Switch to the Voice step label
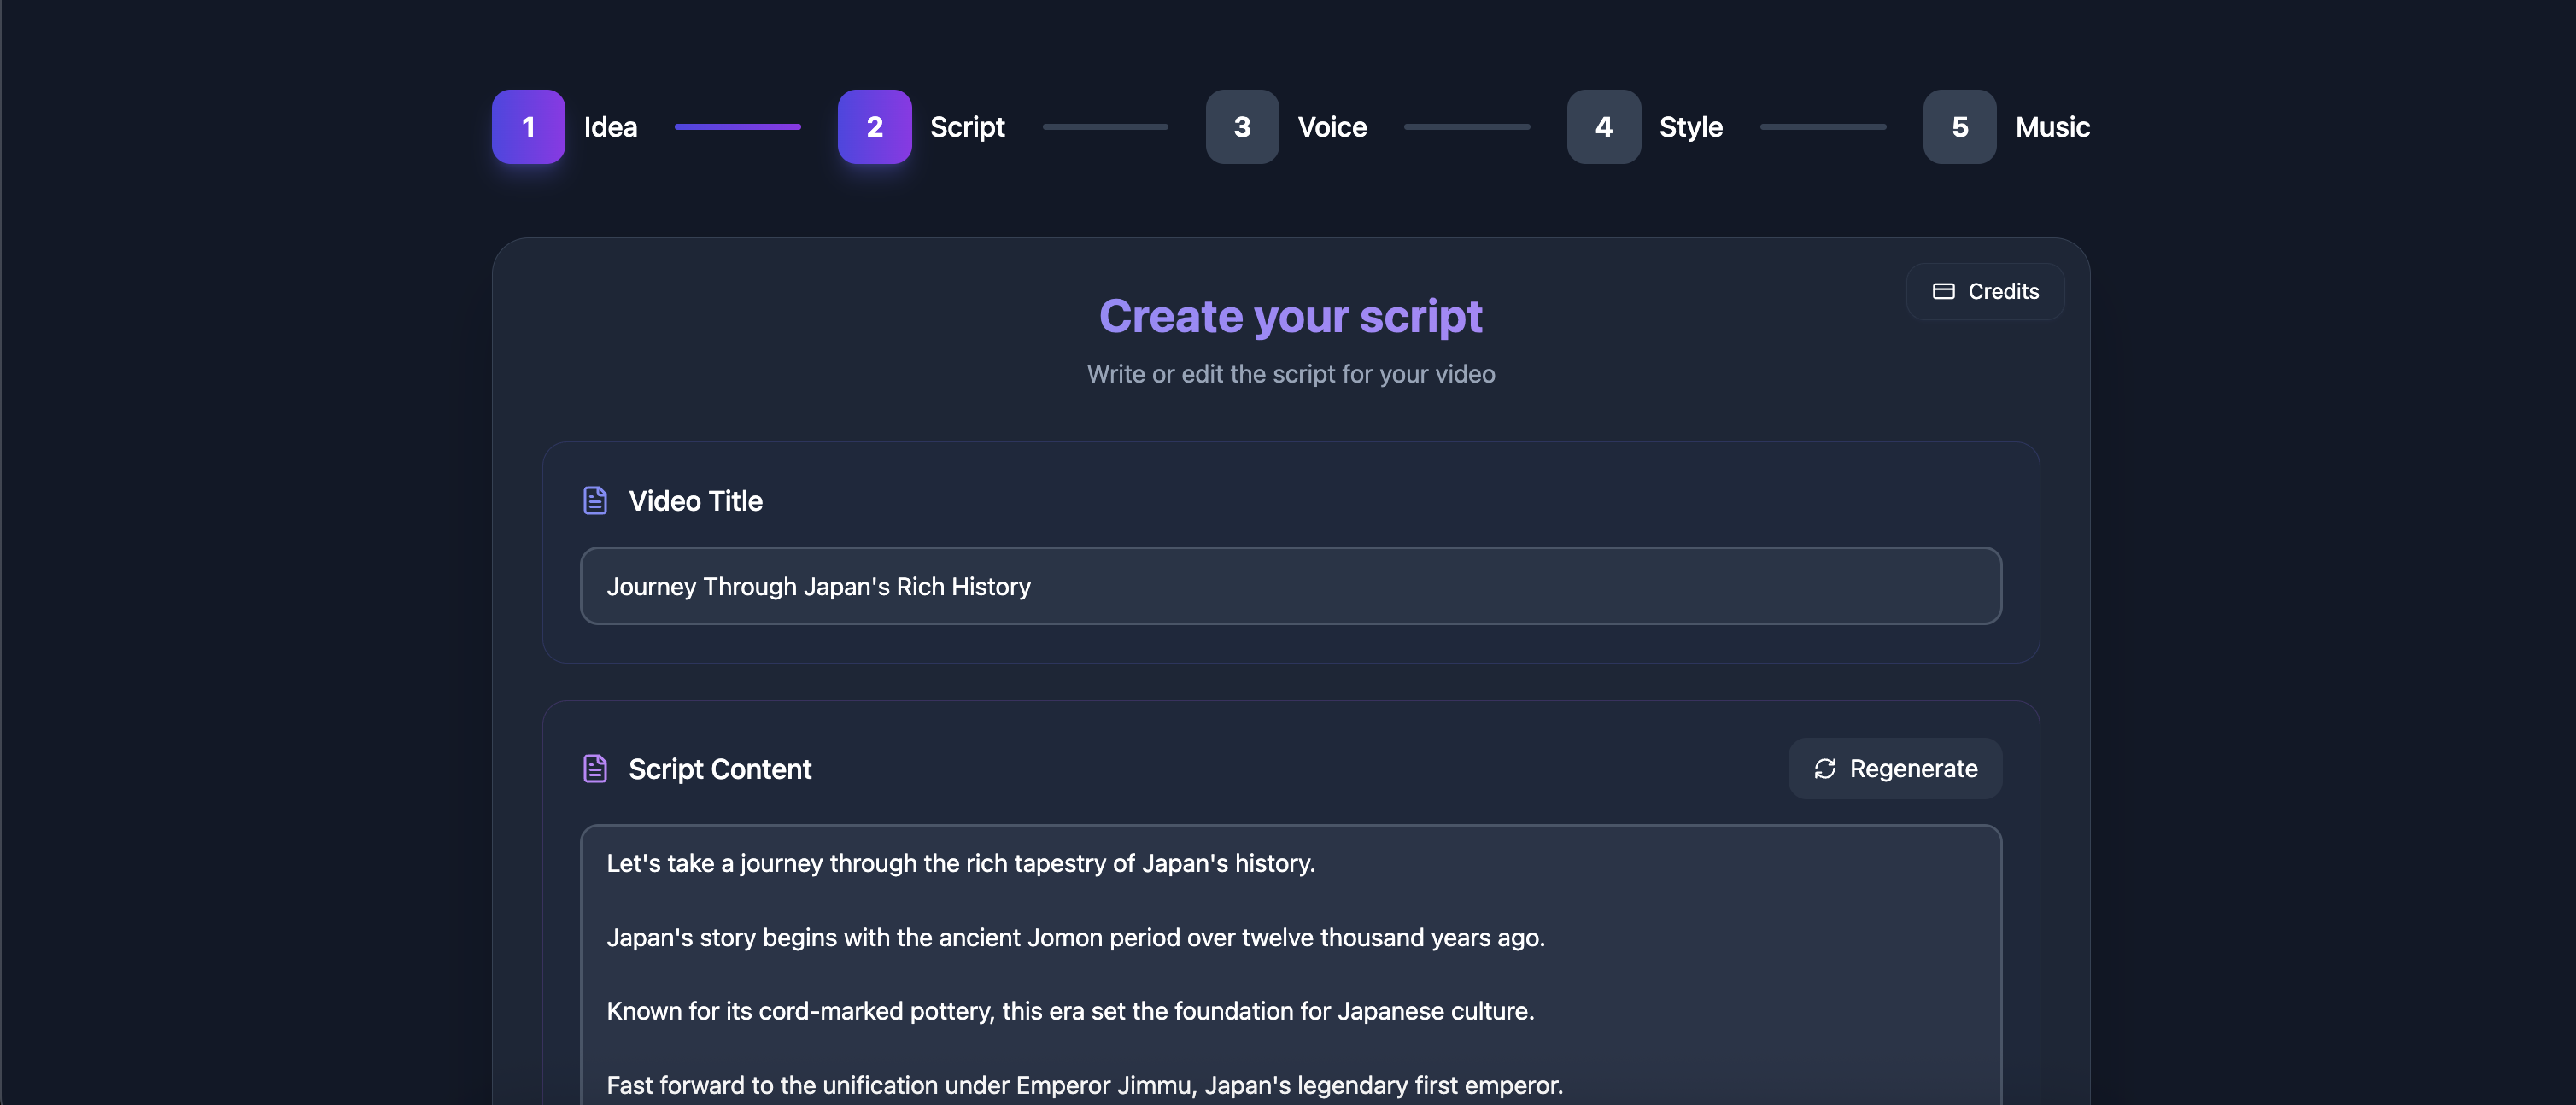The width and height of the screenshot is (2576, 1105). [x=1331, y=127]
